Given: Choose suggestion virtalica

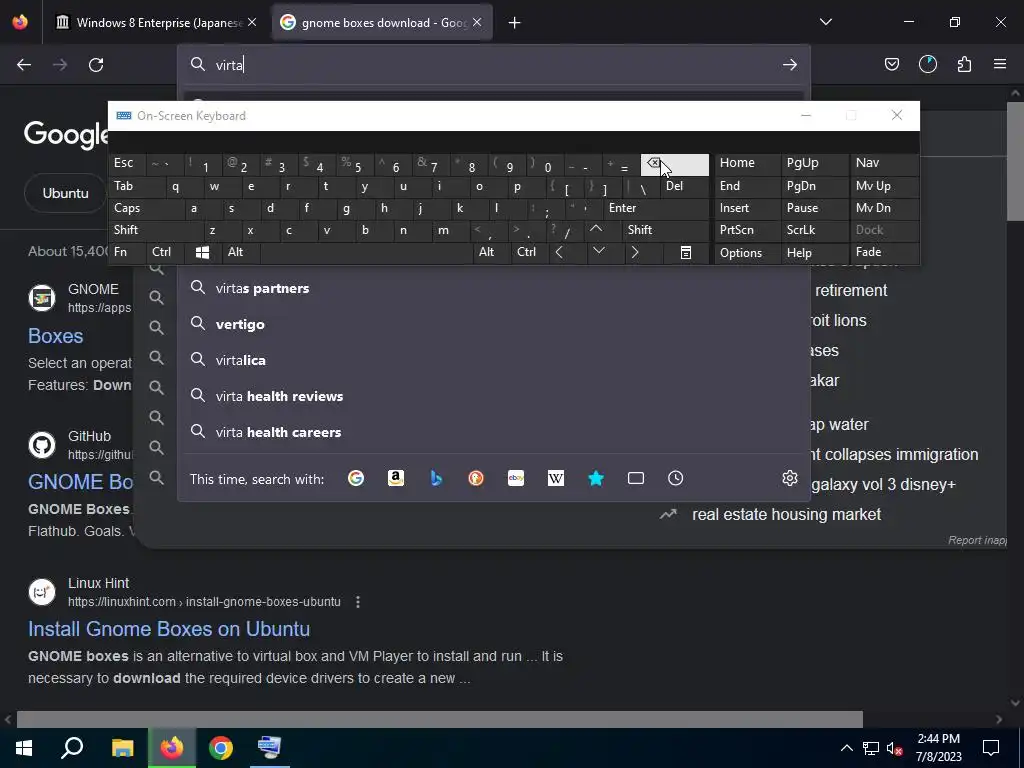Looking at the screenshot, I should coord(493,360).
